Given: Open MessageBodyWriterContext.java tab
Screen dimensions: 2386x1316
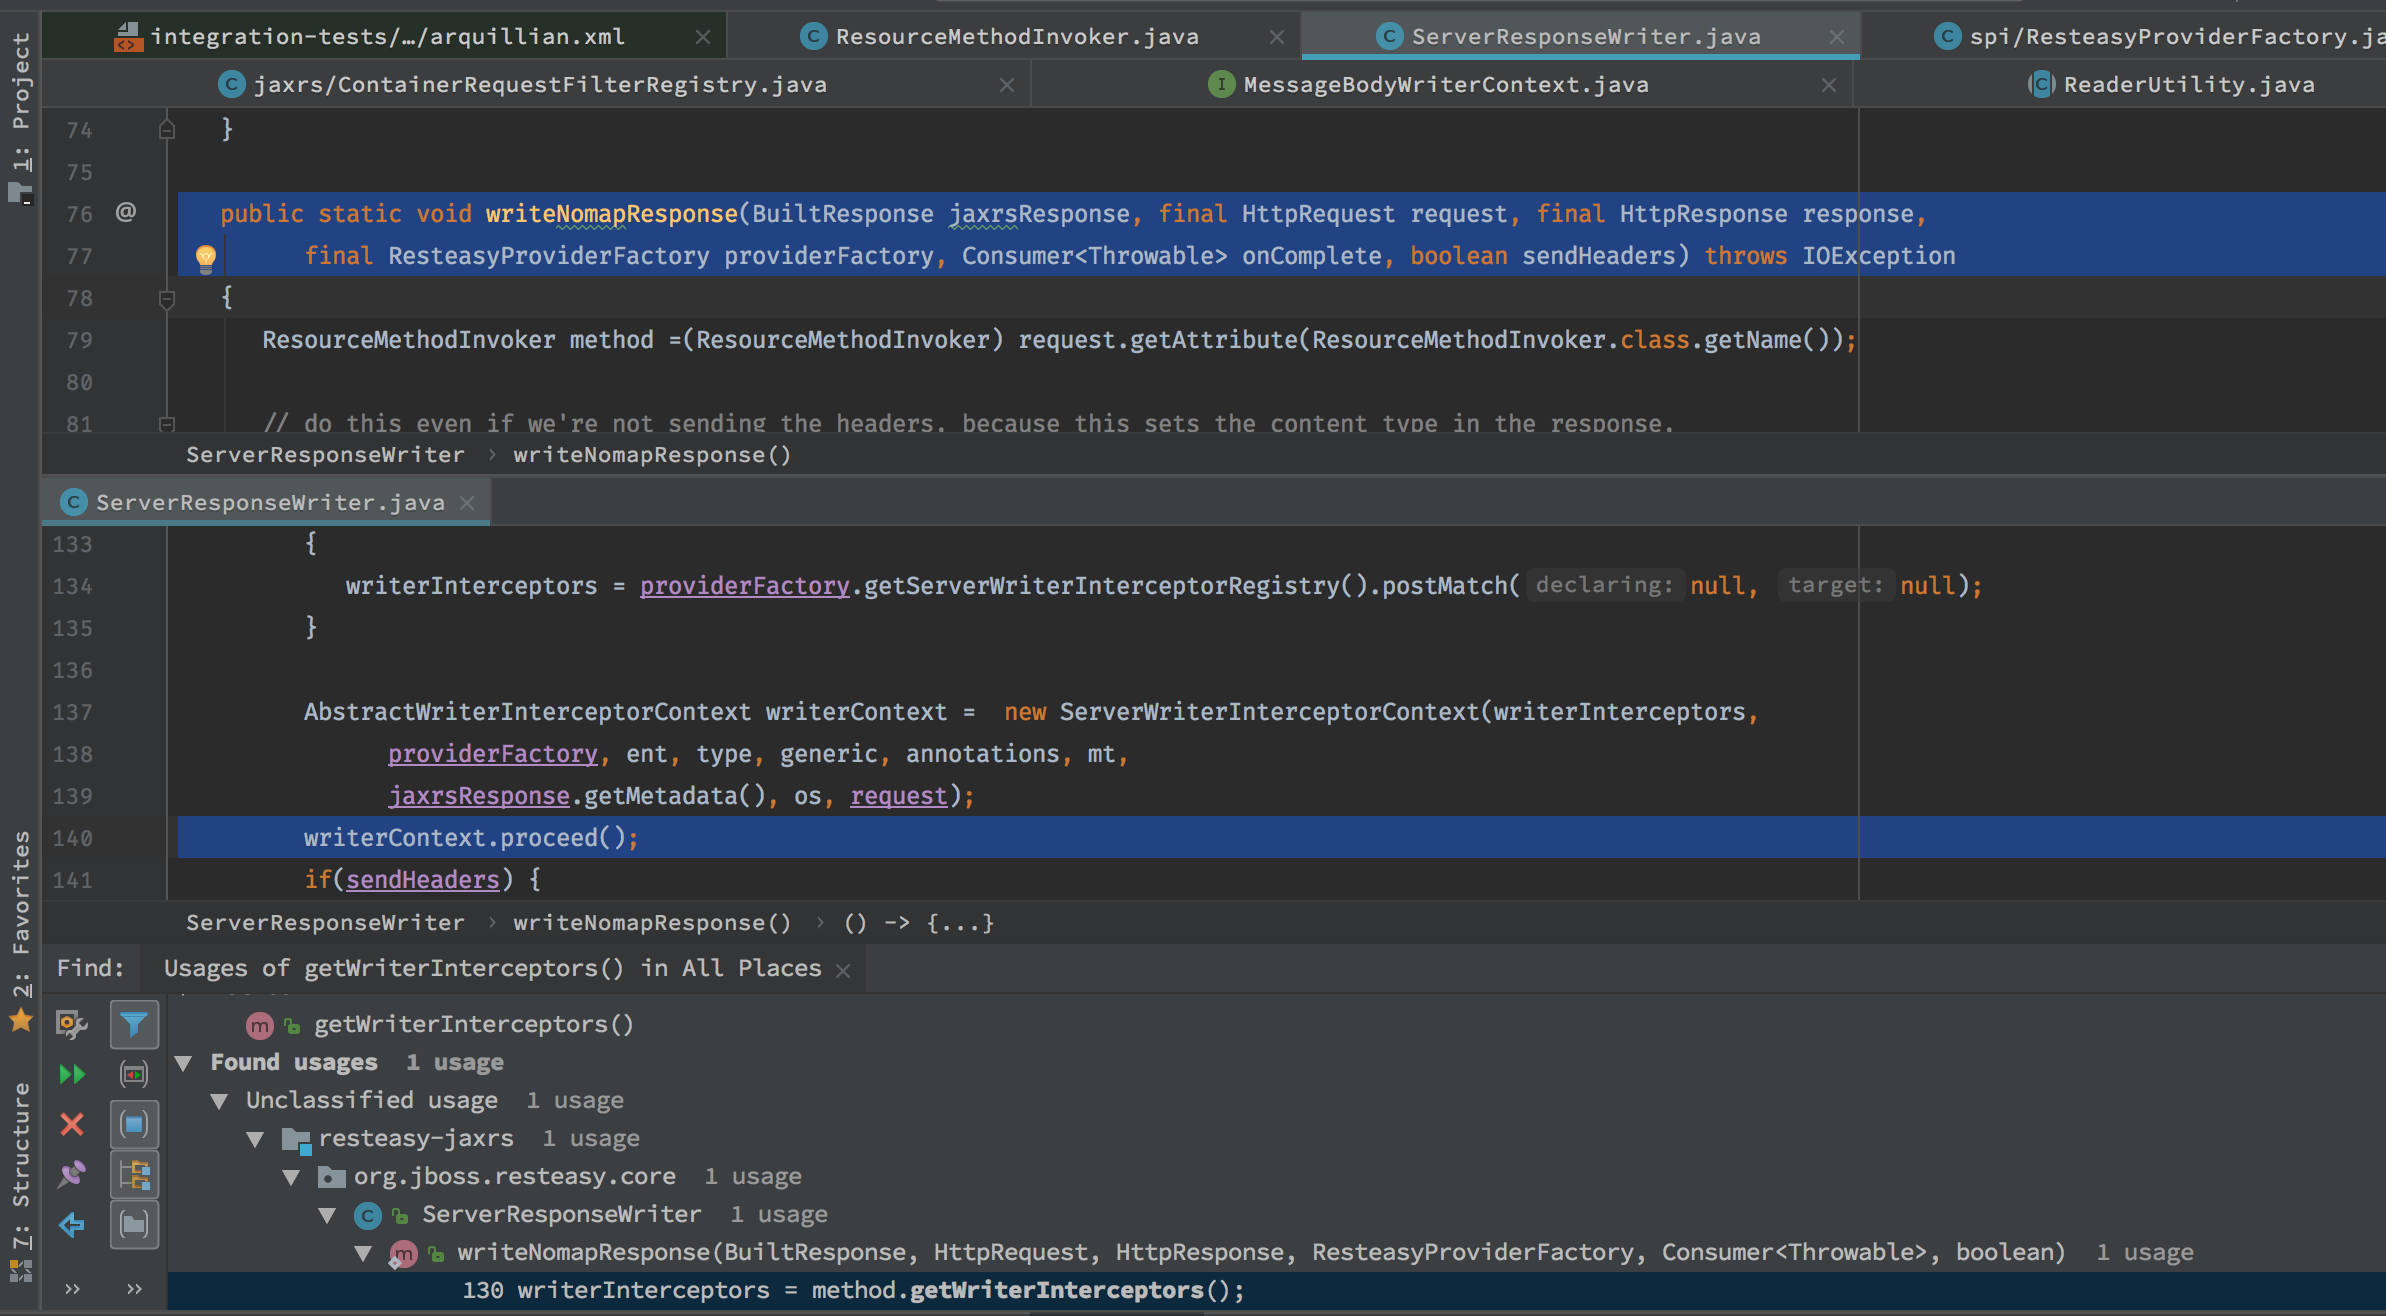Looking at the screenshot, I should click(1445, 85).
